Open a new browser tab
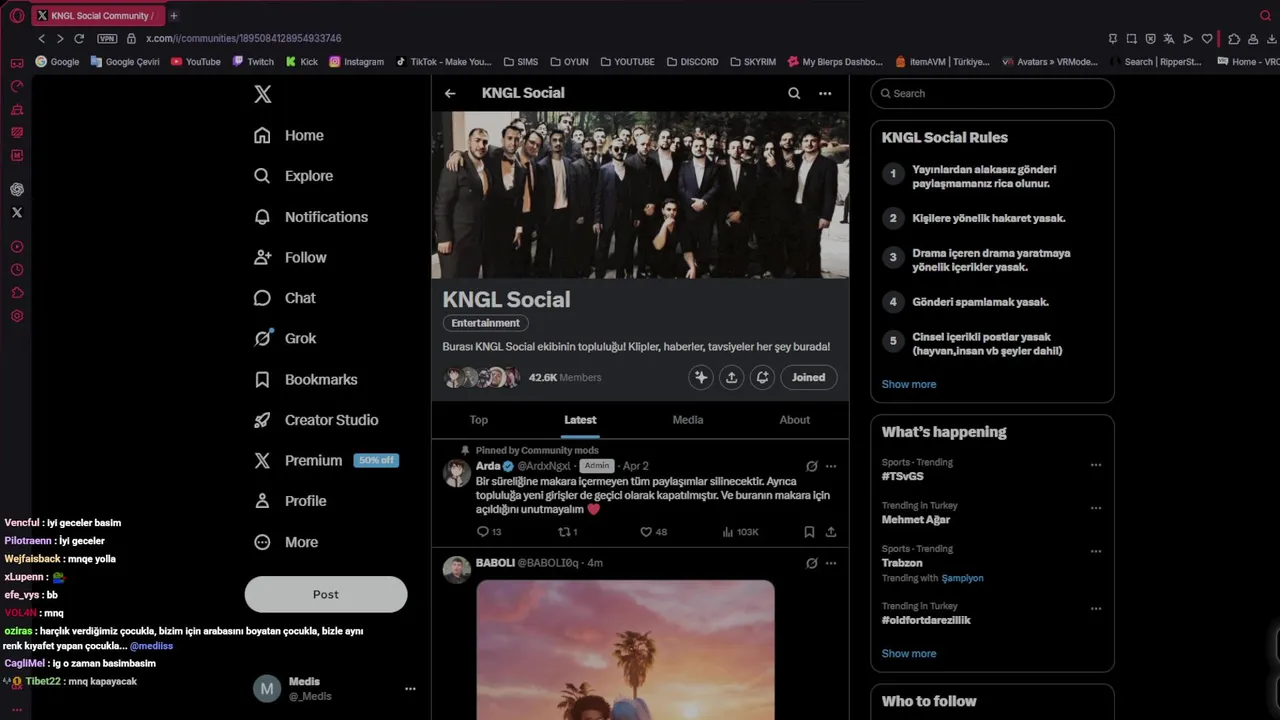This screenshot has width=1280, height=720. click(x=174, y=15)
